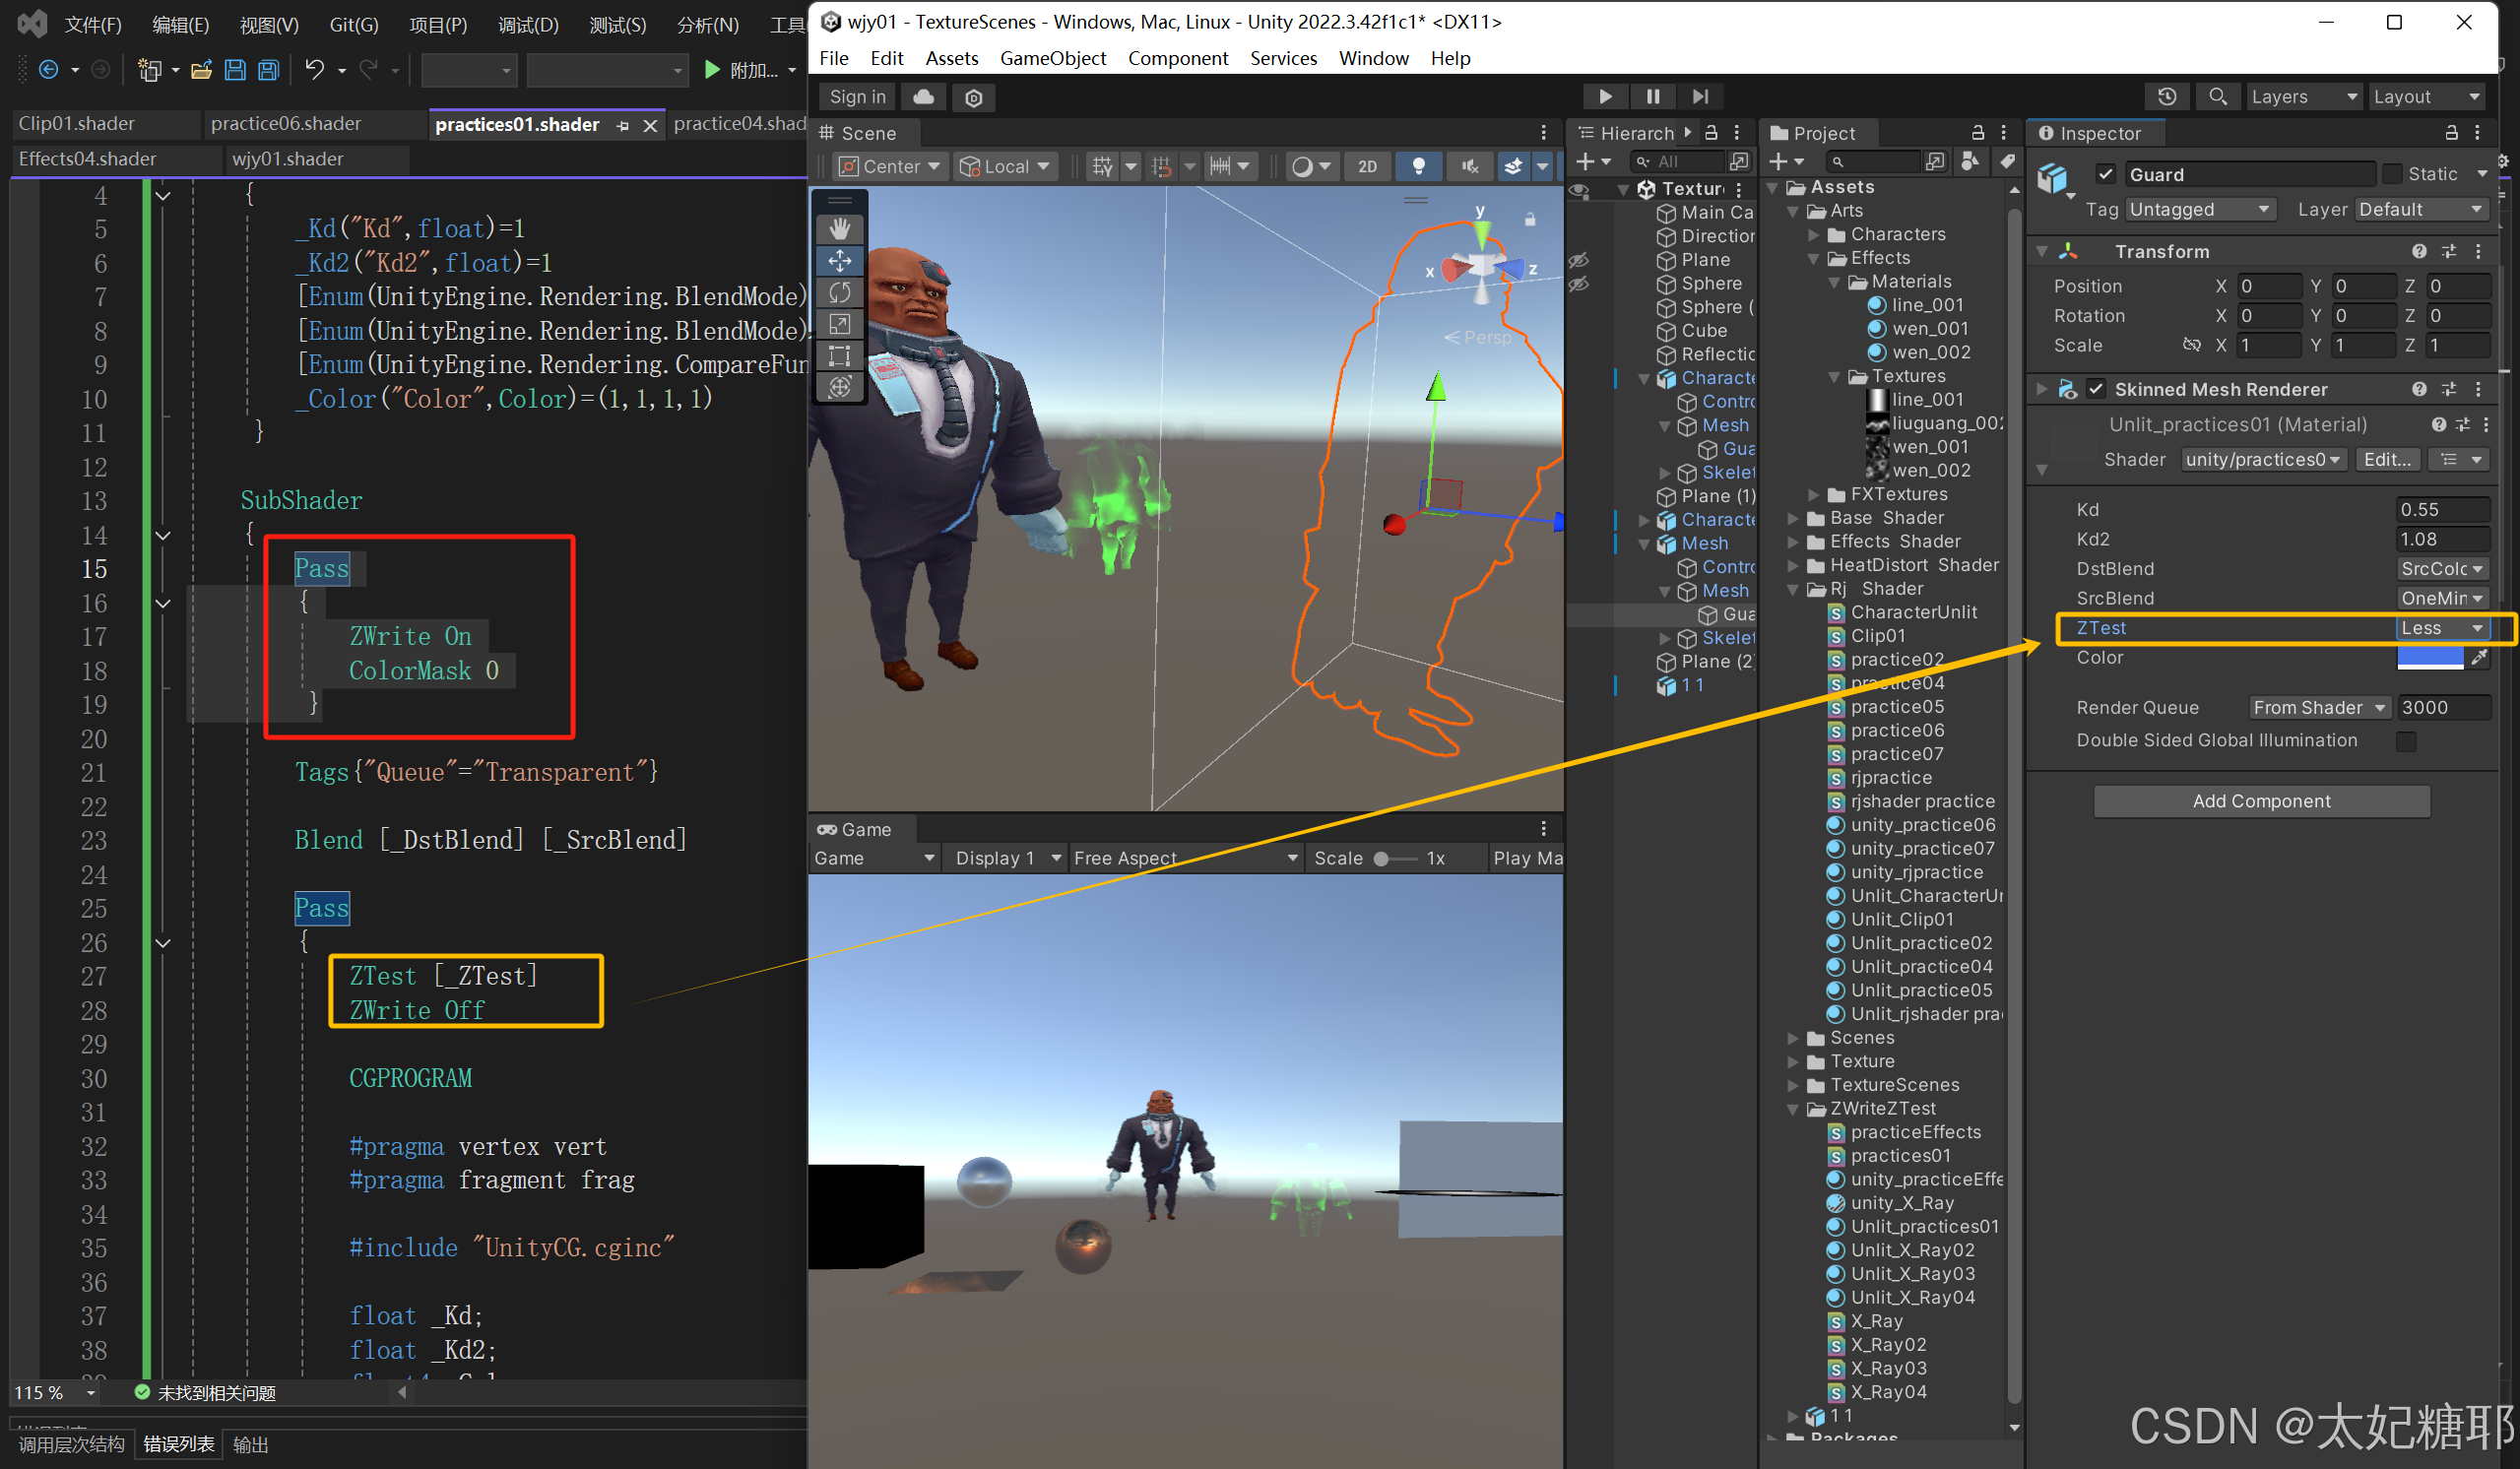
Task: Open the GameObject menu
Action: (1052, 58)
